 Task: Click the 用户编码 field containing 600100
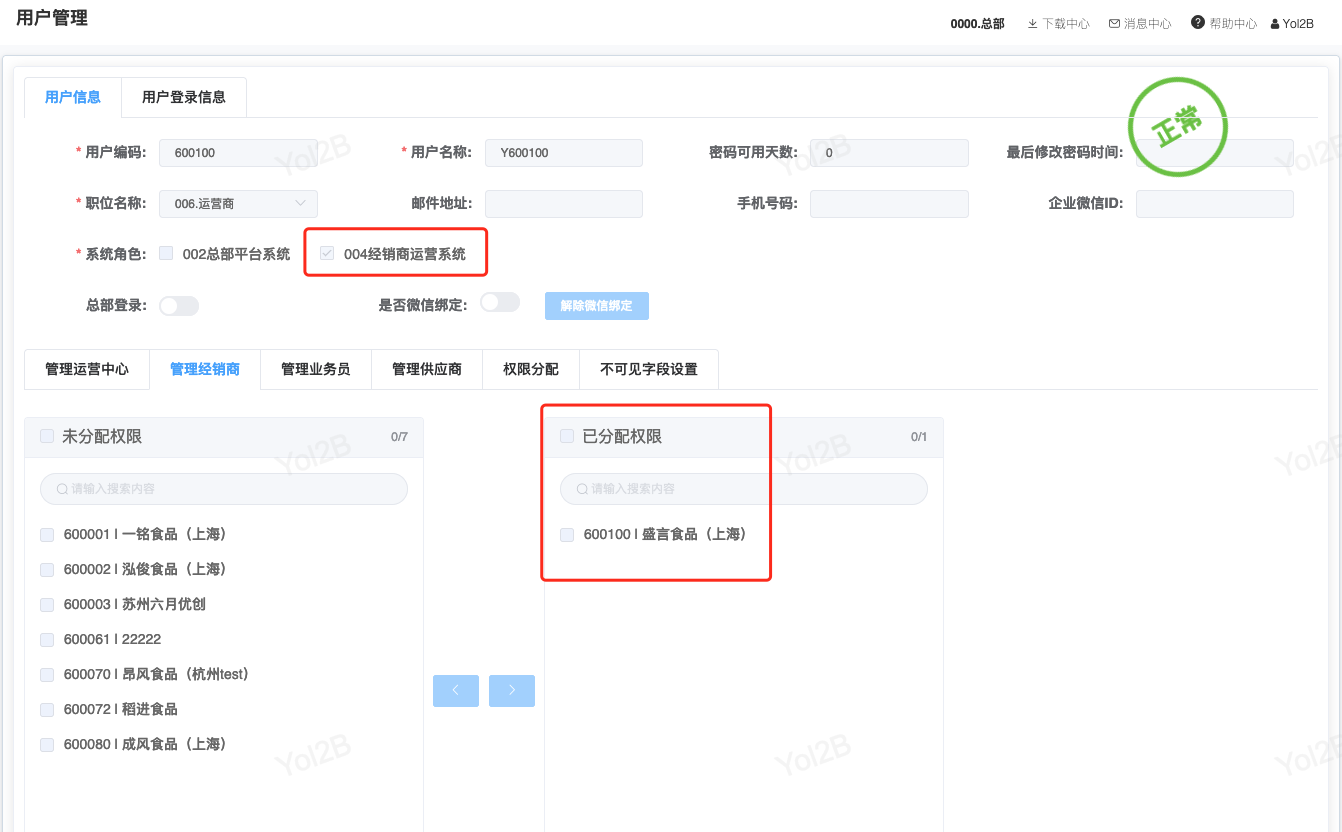tap(238, 153)
